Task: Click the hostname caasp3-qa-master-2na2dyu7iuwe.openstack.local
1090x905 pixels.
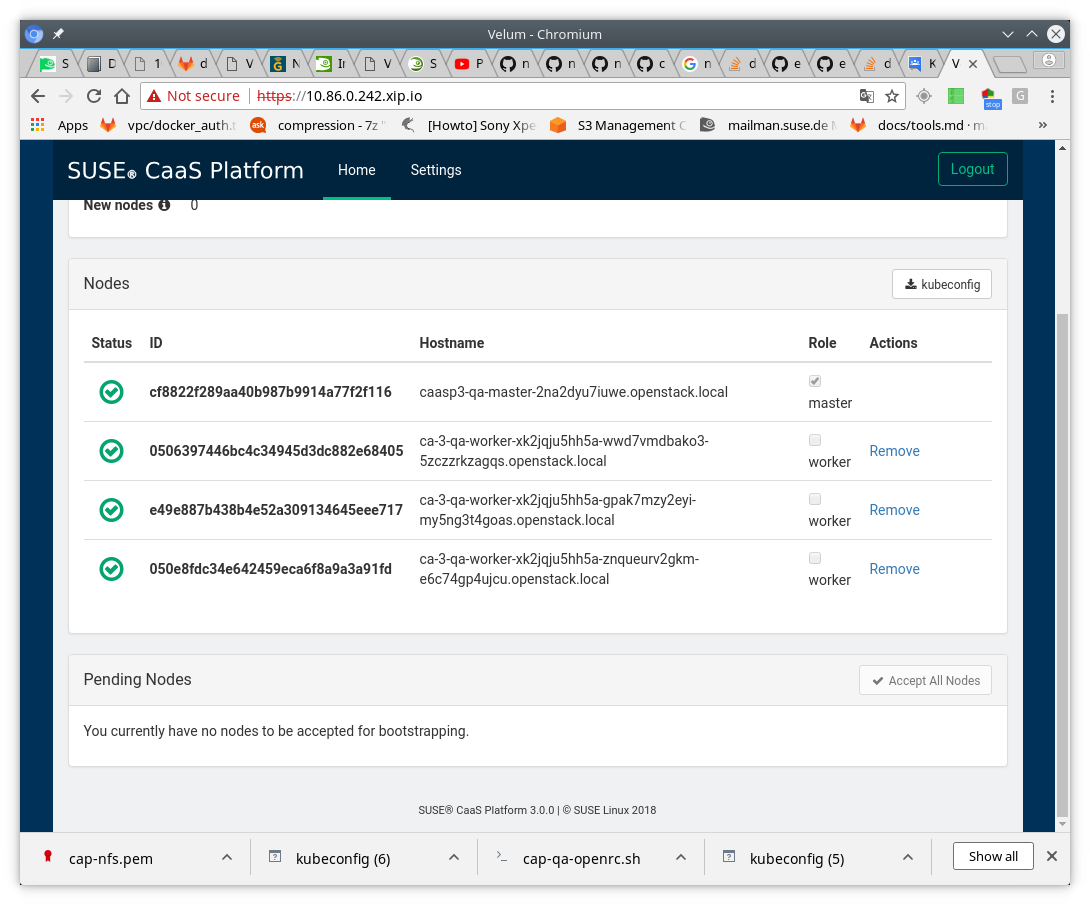Action: [574, 392]
